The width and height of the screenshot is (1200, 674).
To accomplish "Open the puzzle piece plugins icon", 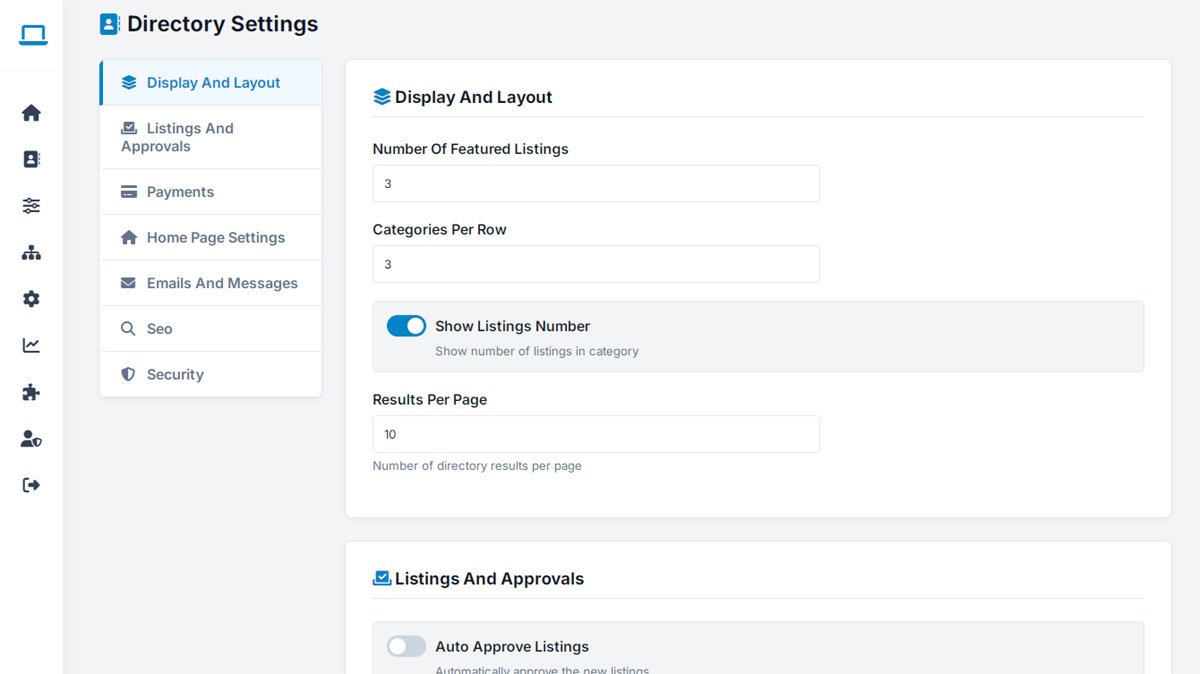I will (31, 392).
